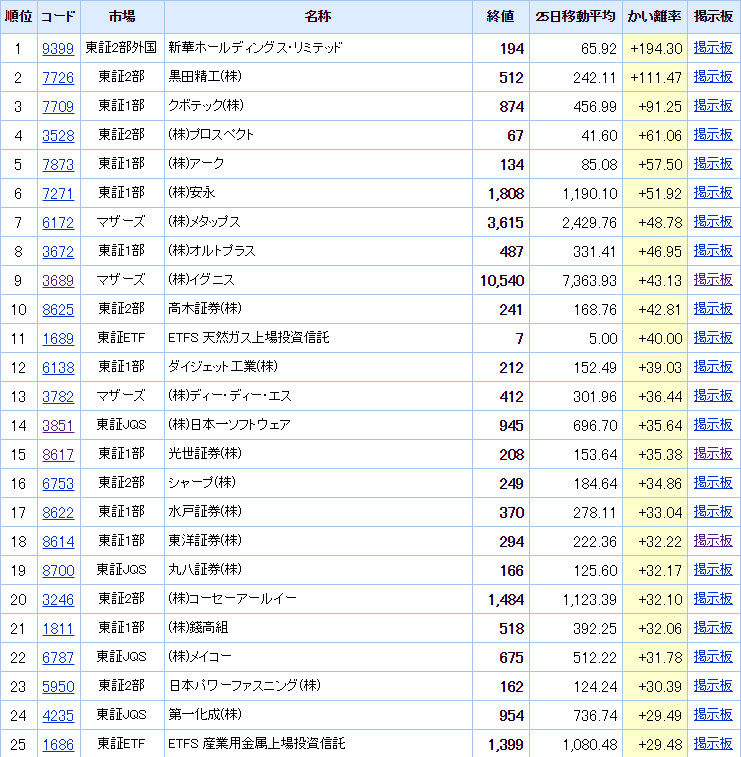Open stock code link 9399

(58, 48)
